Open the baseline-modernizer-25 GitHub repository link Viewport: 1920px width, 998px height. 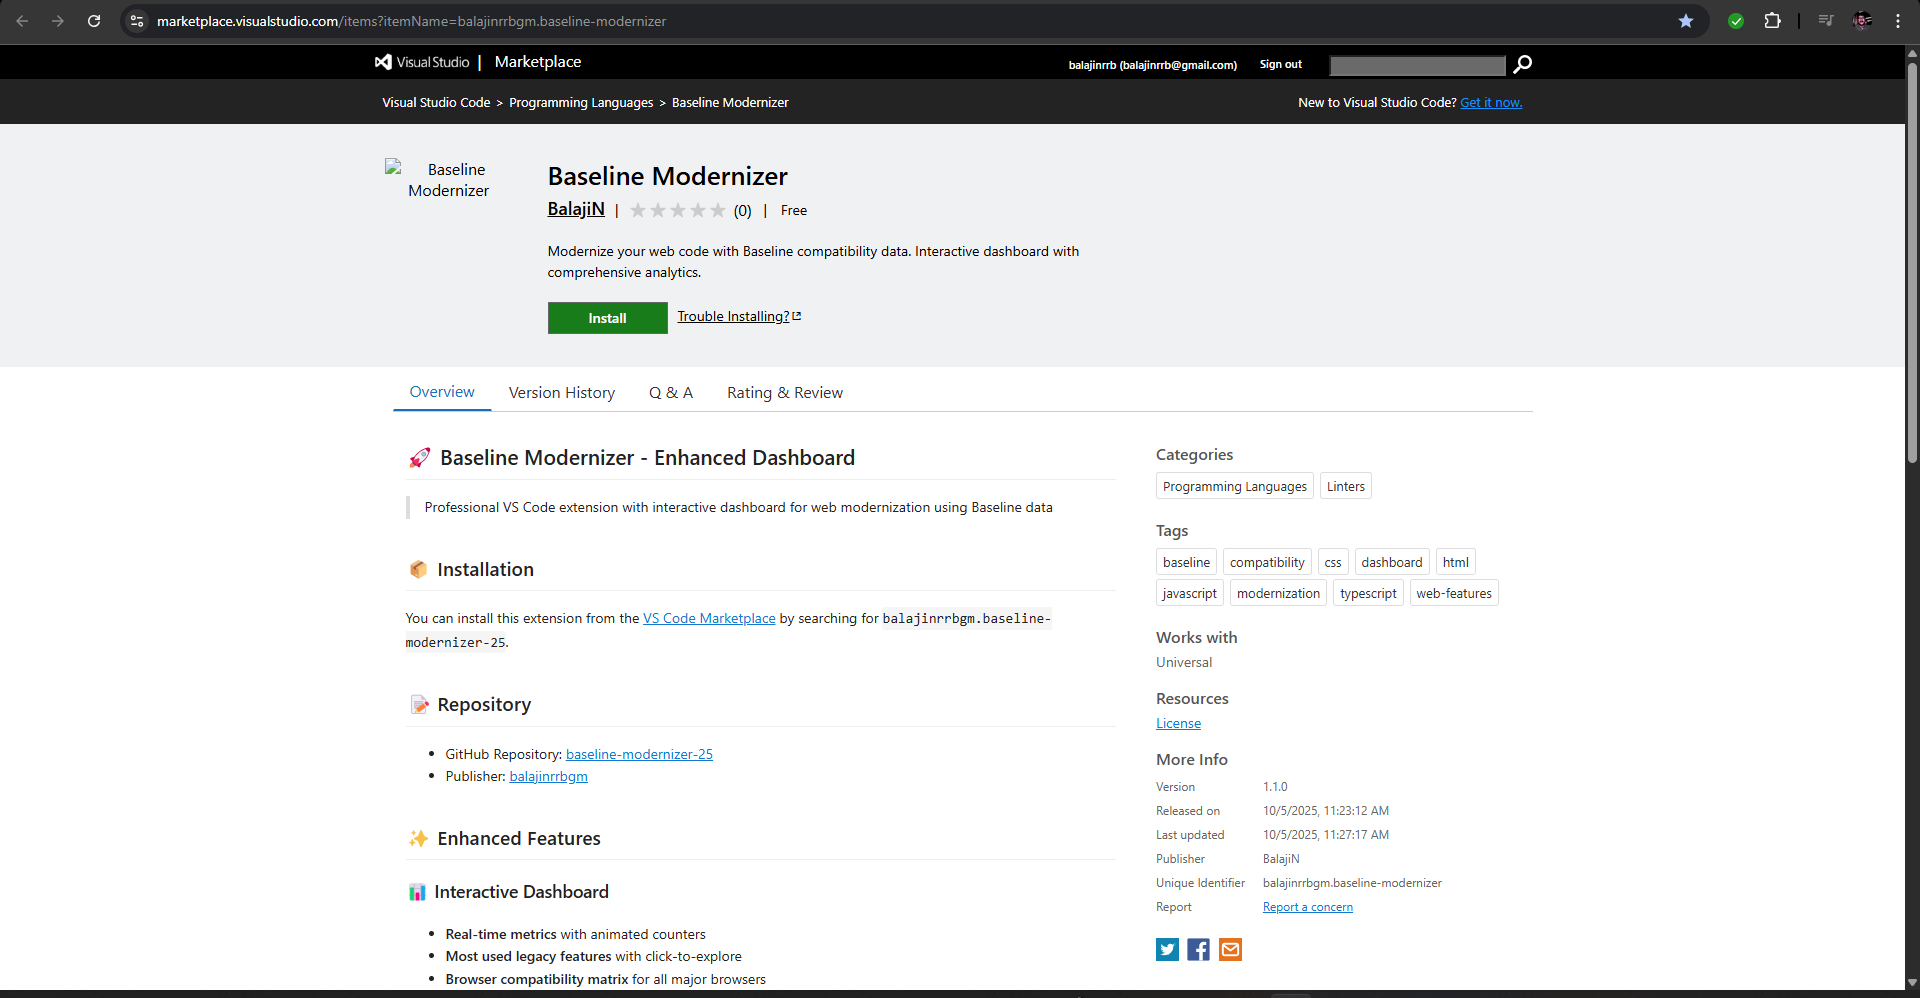(639, 754)
